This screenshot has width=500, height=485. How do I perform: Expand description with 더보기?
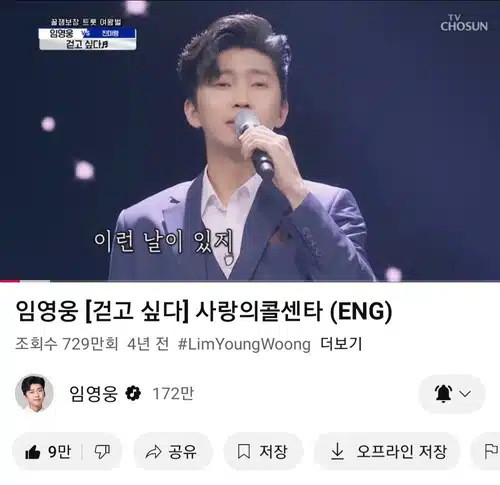341,344
